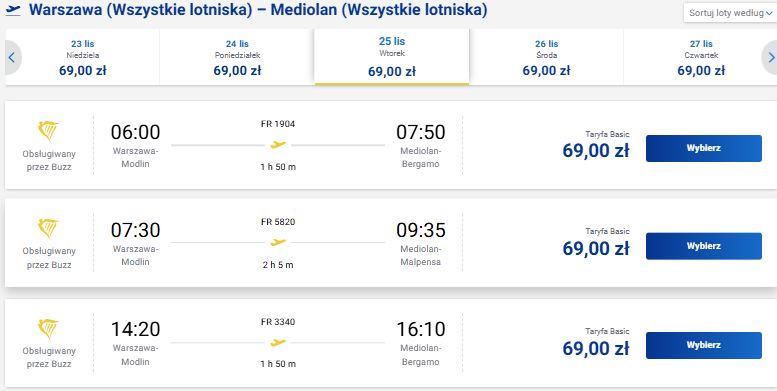The image size is (777, 391).
Task: Click the 69,00 zł price of FR 5820
Action: pyautogui.click(x=596, y=248)
